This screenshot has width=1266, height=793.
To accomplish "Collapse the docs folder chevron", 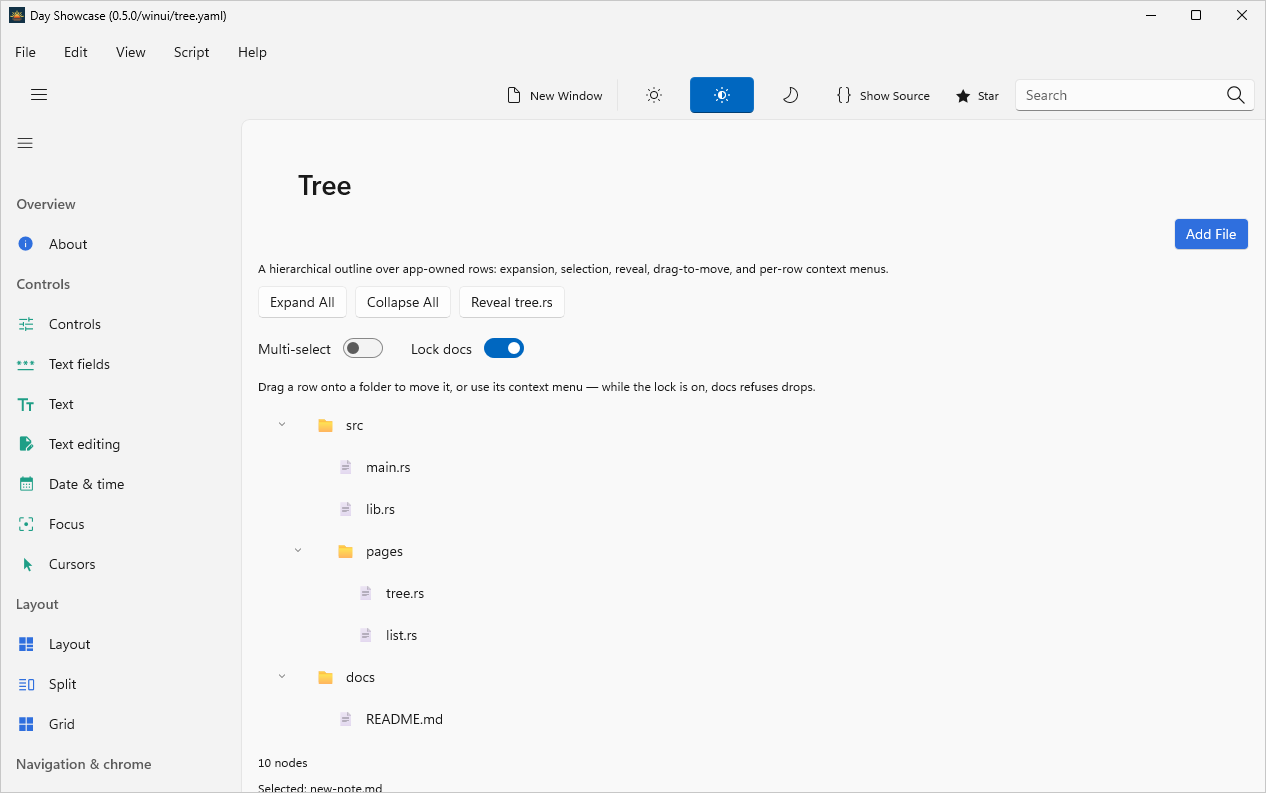I will point(282,677).
